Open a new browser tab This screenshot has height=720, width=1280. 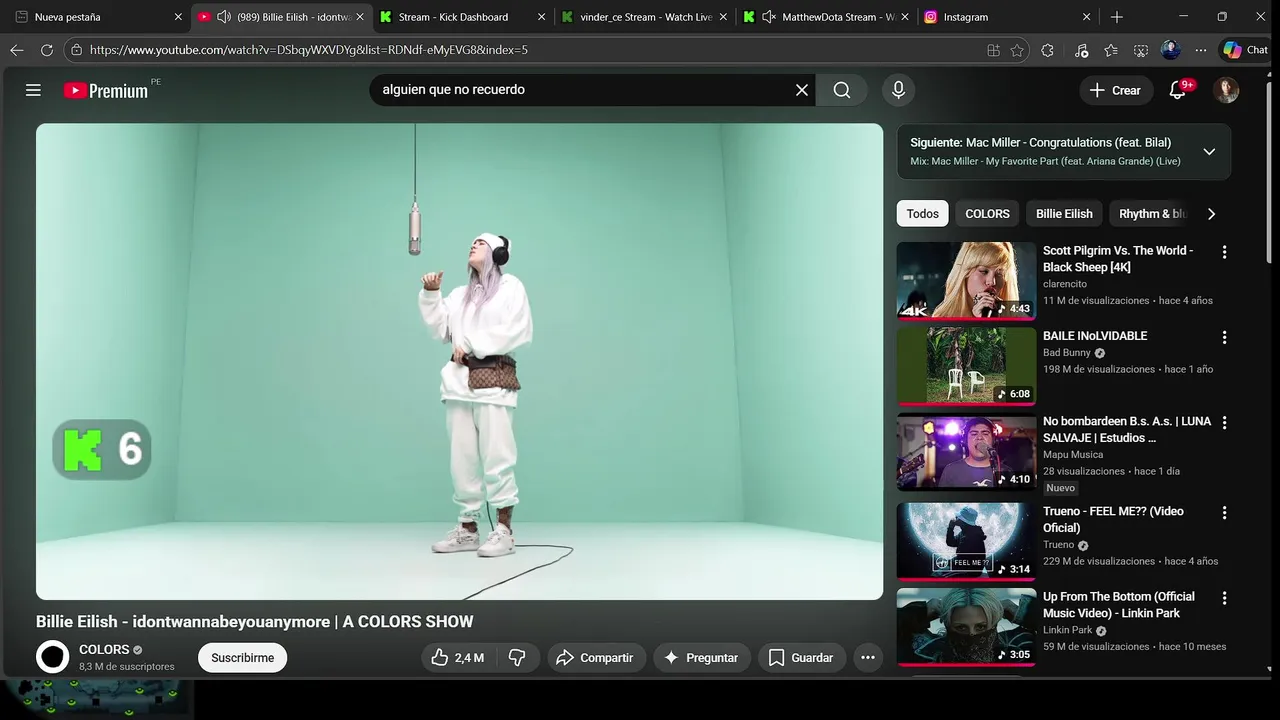(x=1117, y=17)
